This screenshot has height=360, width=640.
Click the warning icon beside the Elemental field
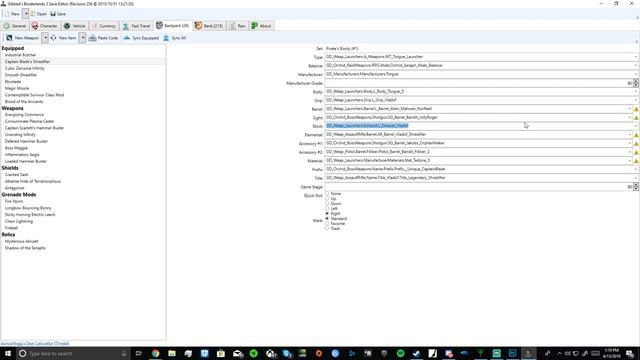(636, 135)
